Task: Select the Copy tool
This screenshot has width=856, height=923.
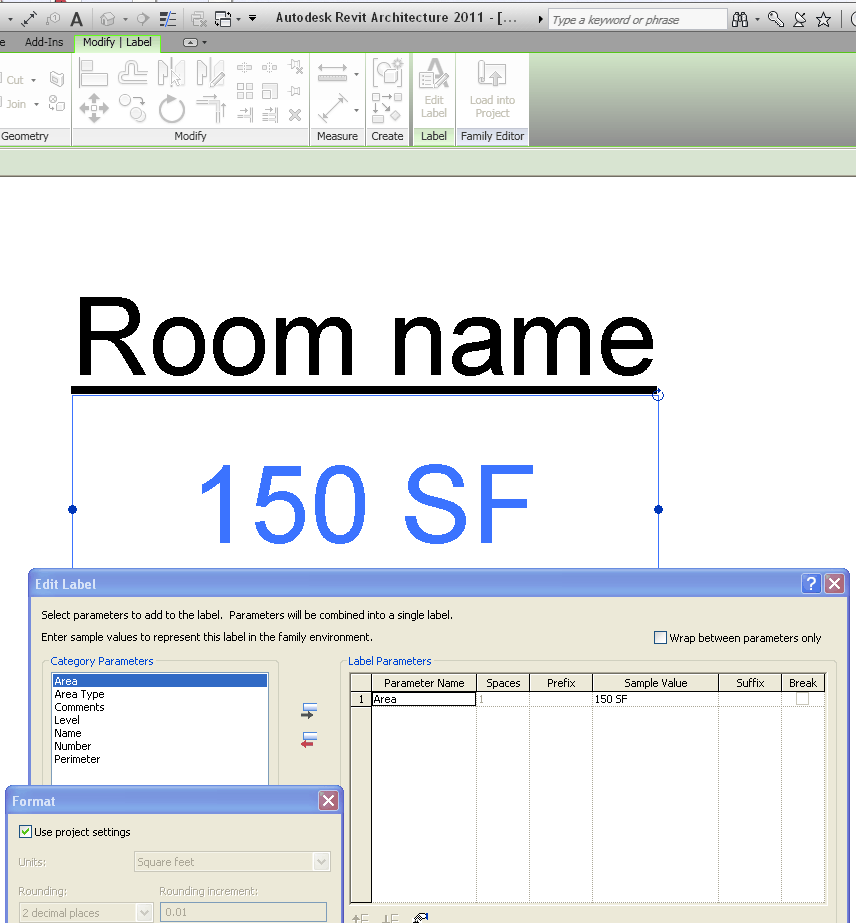Action: coord(132,108)
